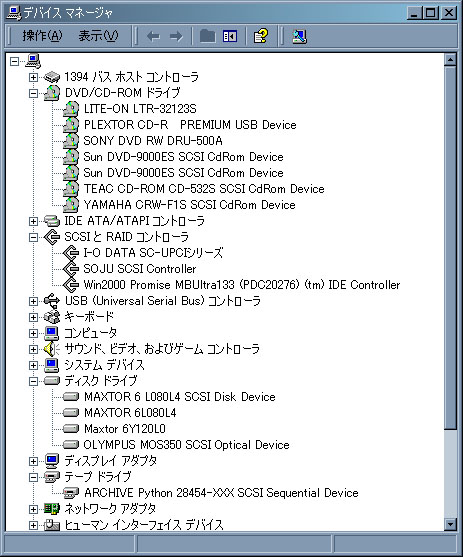Toggle the console tree pane toolbar icon
The height and width of the screenshot is (557, 463).
coord(230,36)
